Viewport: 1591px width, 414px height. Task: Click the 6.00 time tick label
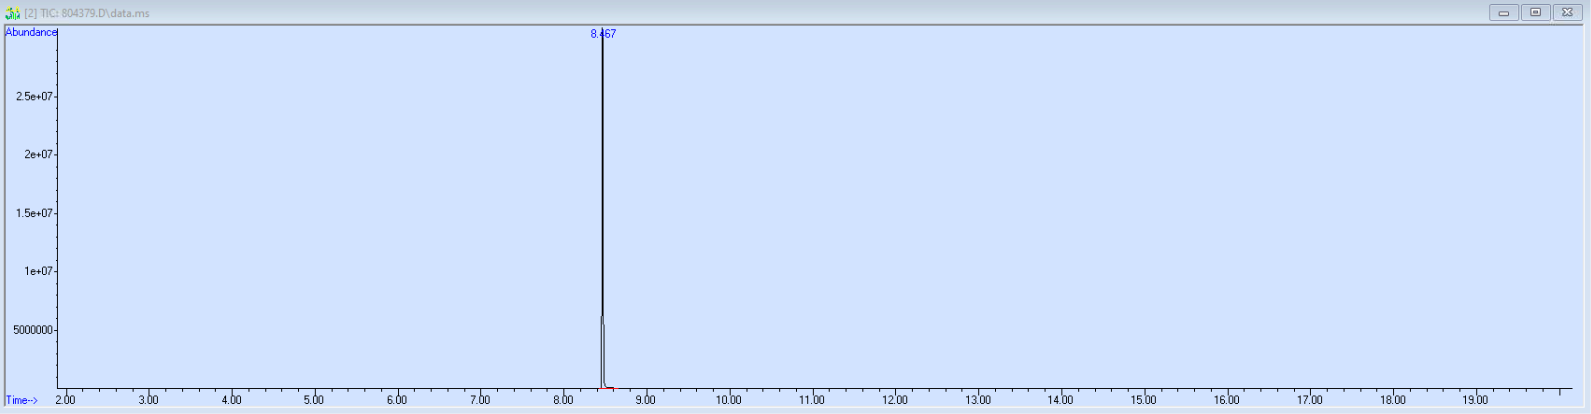[397, 400]
